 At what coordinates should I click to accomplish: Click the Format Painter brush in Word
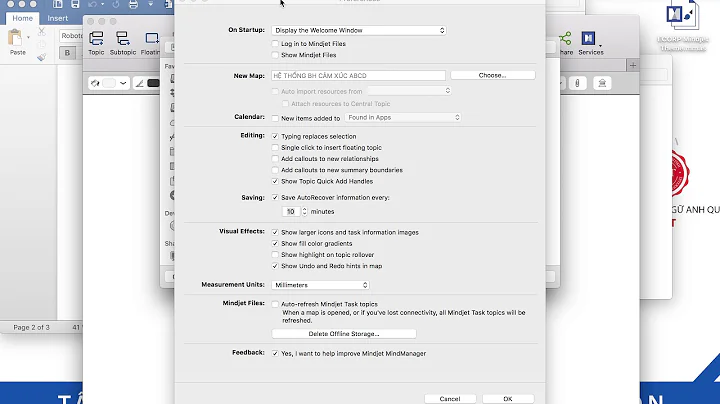[x=42, y=57]
